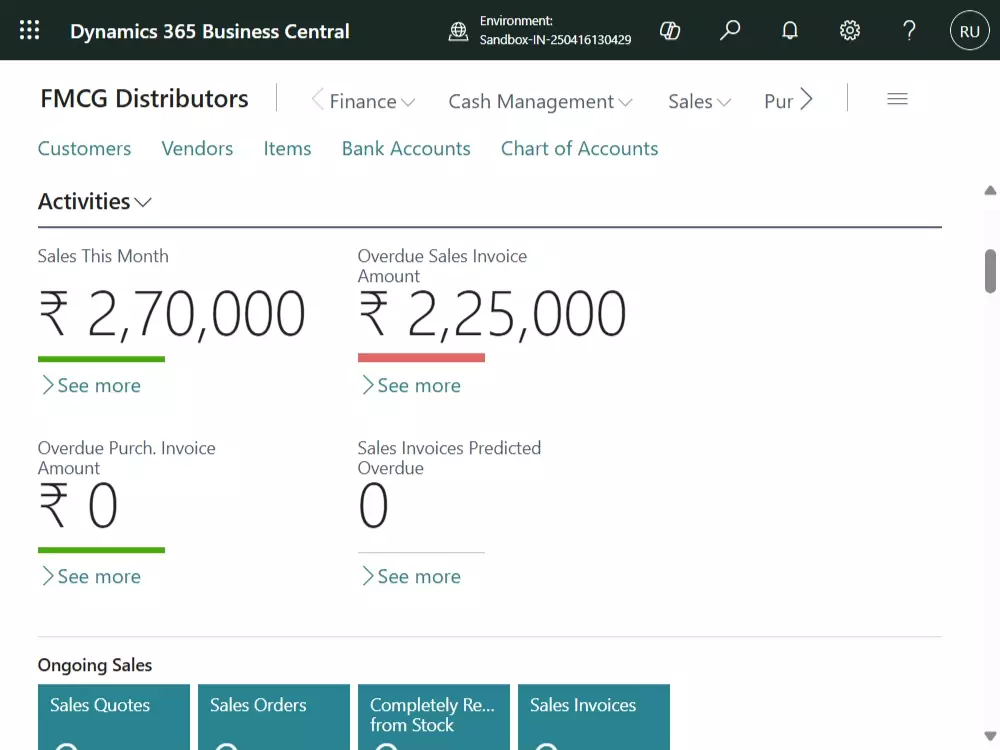Open the Sales Orders tile
This screenshot has height=750, width=1000.
click(274, 717)
